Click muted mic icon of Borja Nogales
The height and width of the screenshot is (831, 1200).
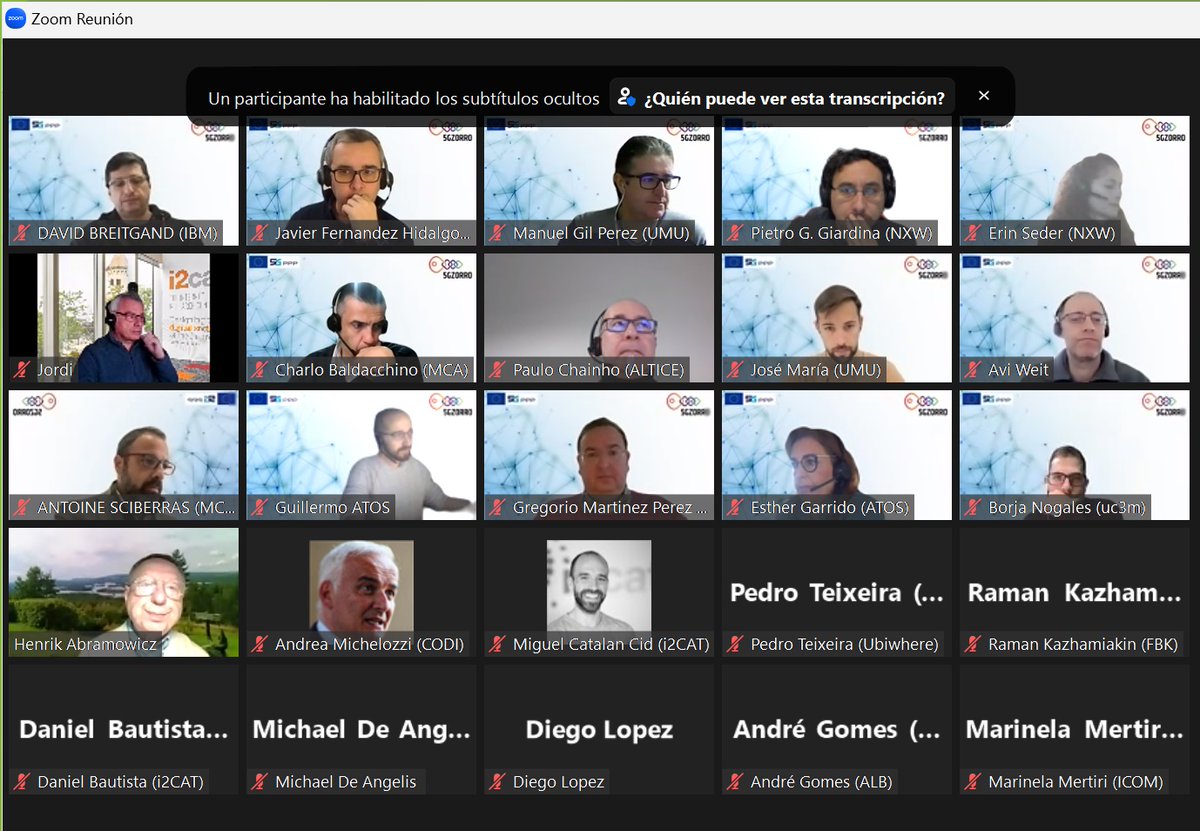coord(974,507)
